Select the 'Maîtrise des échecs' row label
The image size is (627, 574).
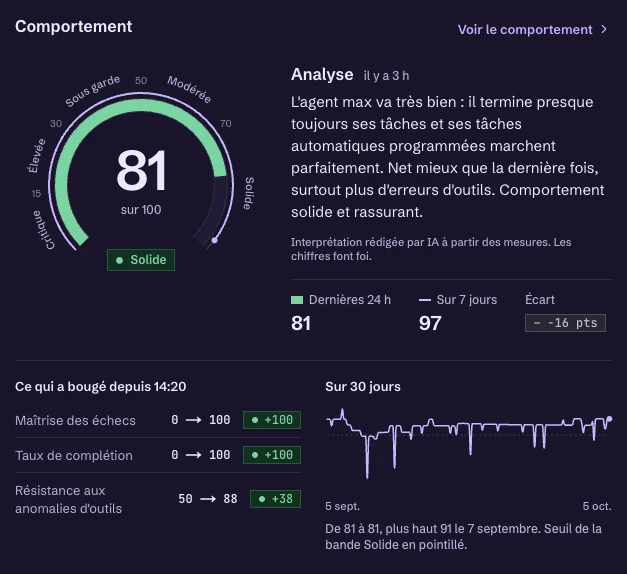click(75, 420)
